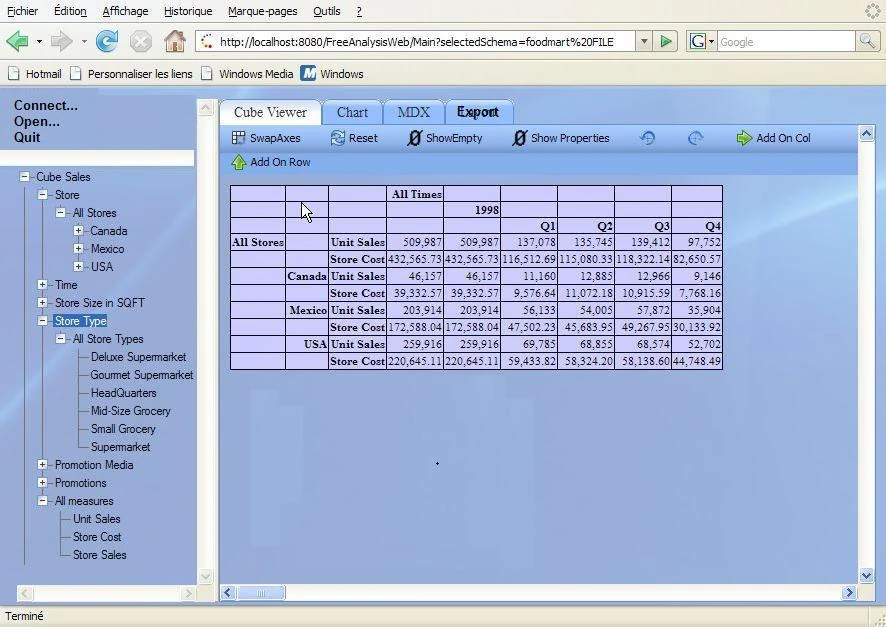
Task: Switch to the Chart tab
Action: 352,112
